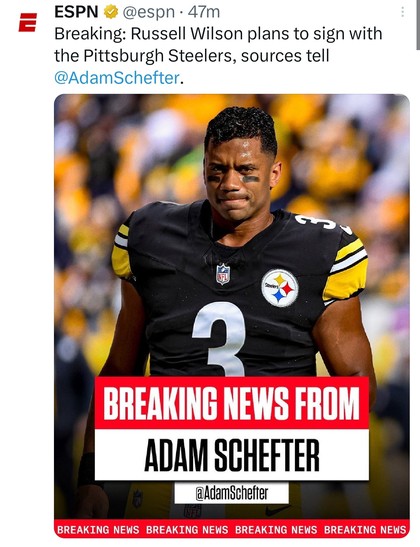Open the 47m tweet timestamp
This screenshot has width=420, height=547.
tap(204, 12)
